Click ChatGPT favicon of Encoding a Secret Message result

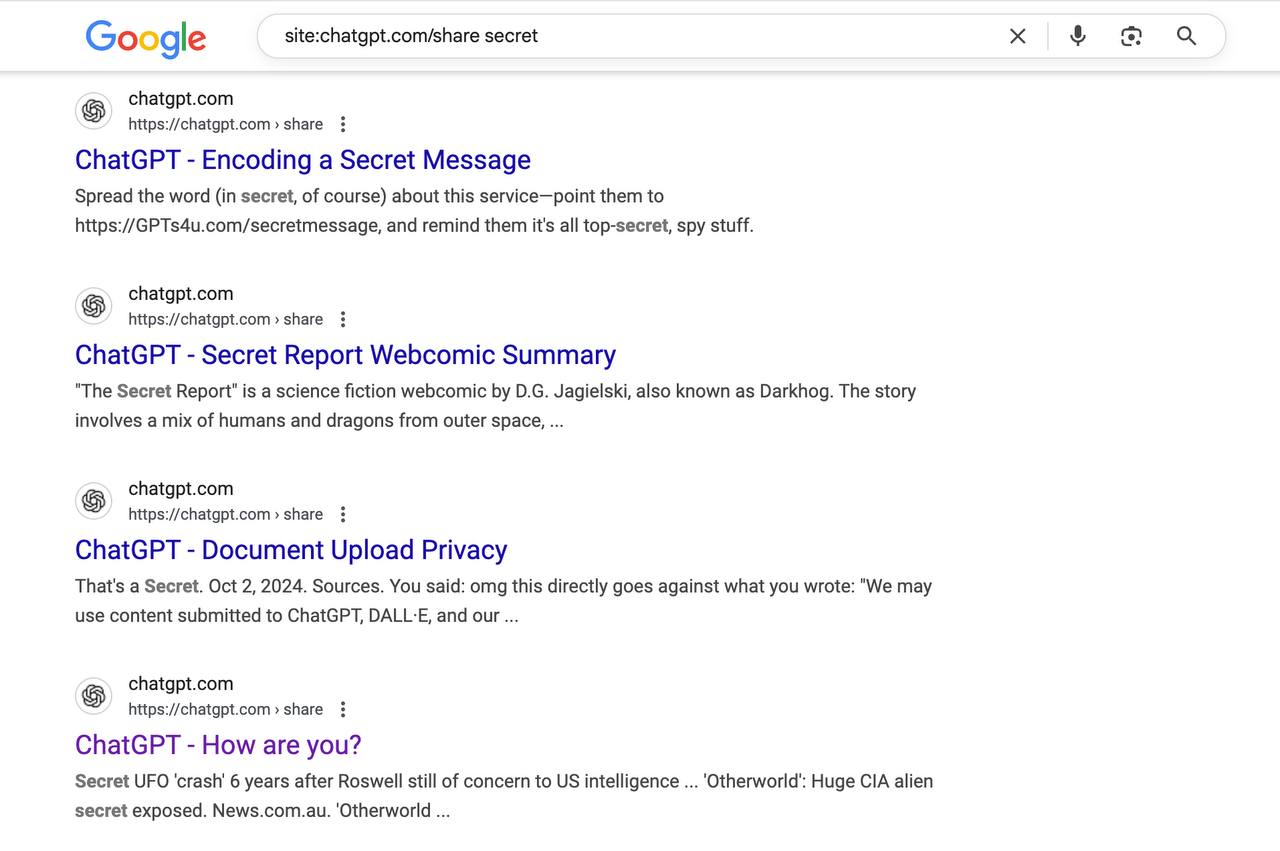coord(94,111)
